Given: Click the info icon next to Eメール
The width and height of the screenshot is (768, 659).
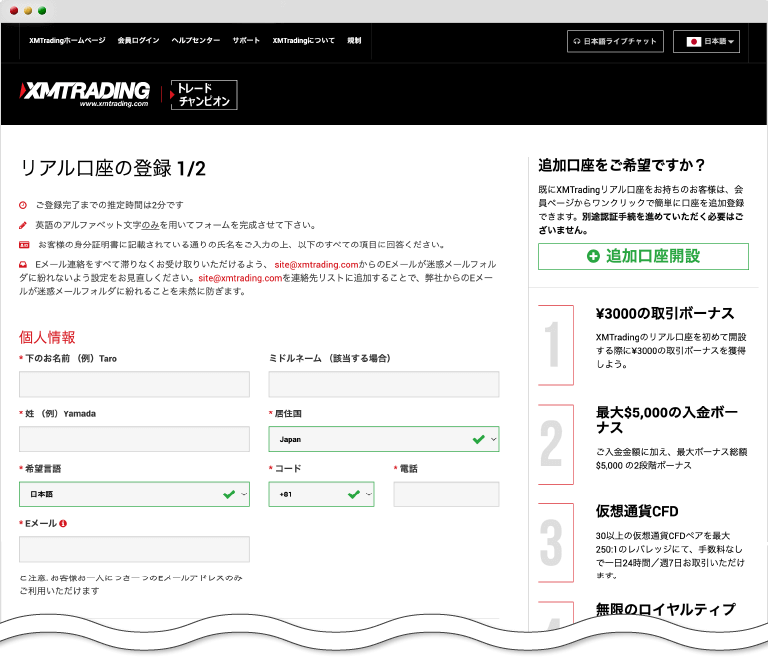Looking at the screenshot, I should [63, 523].
